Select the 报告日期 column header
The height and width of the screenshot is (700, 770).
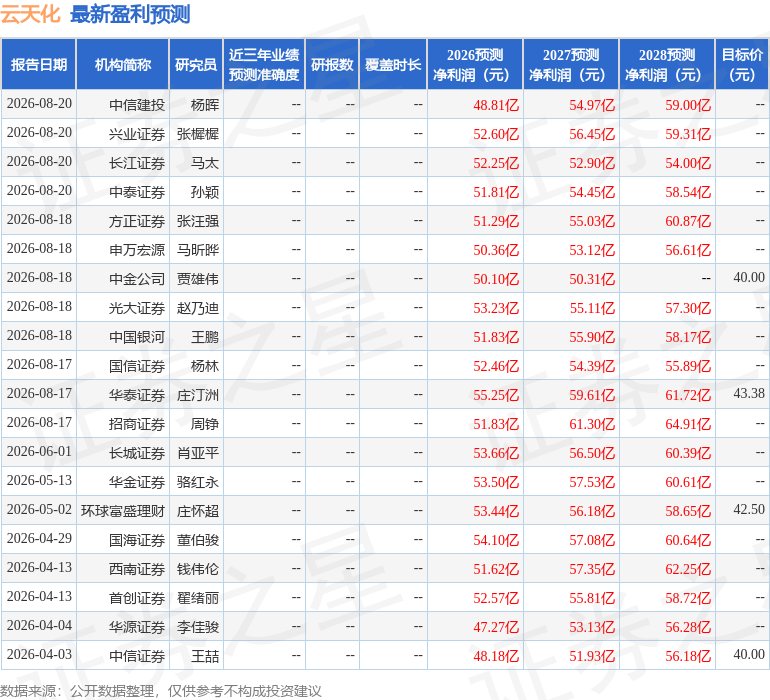[x=38, y=64]
